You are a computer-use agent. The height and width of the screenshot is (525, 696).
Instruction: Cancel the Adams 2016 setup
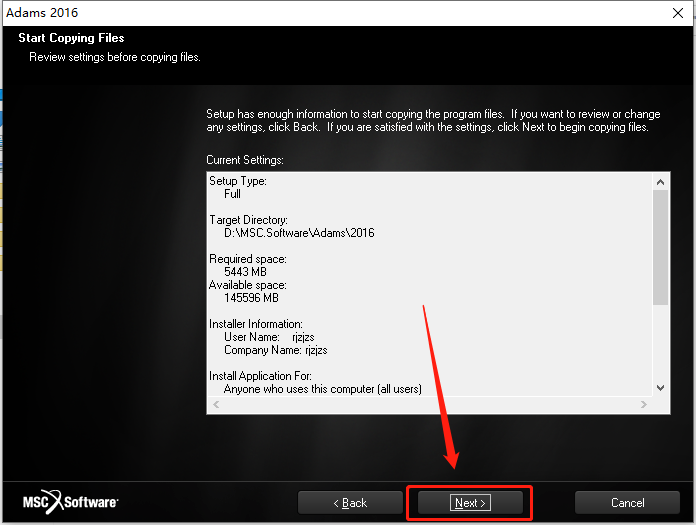tap(627, 502)
